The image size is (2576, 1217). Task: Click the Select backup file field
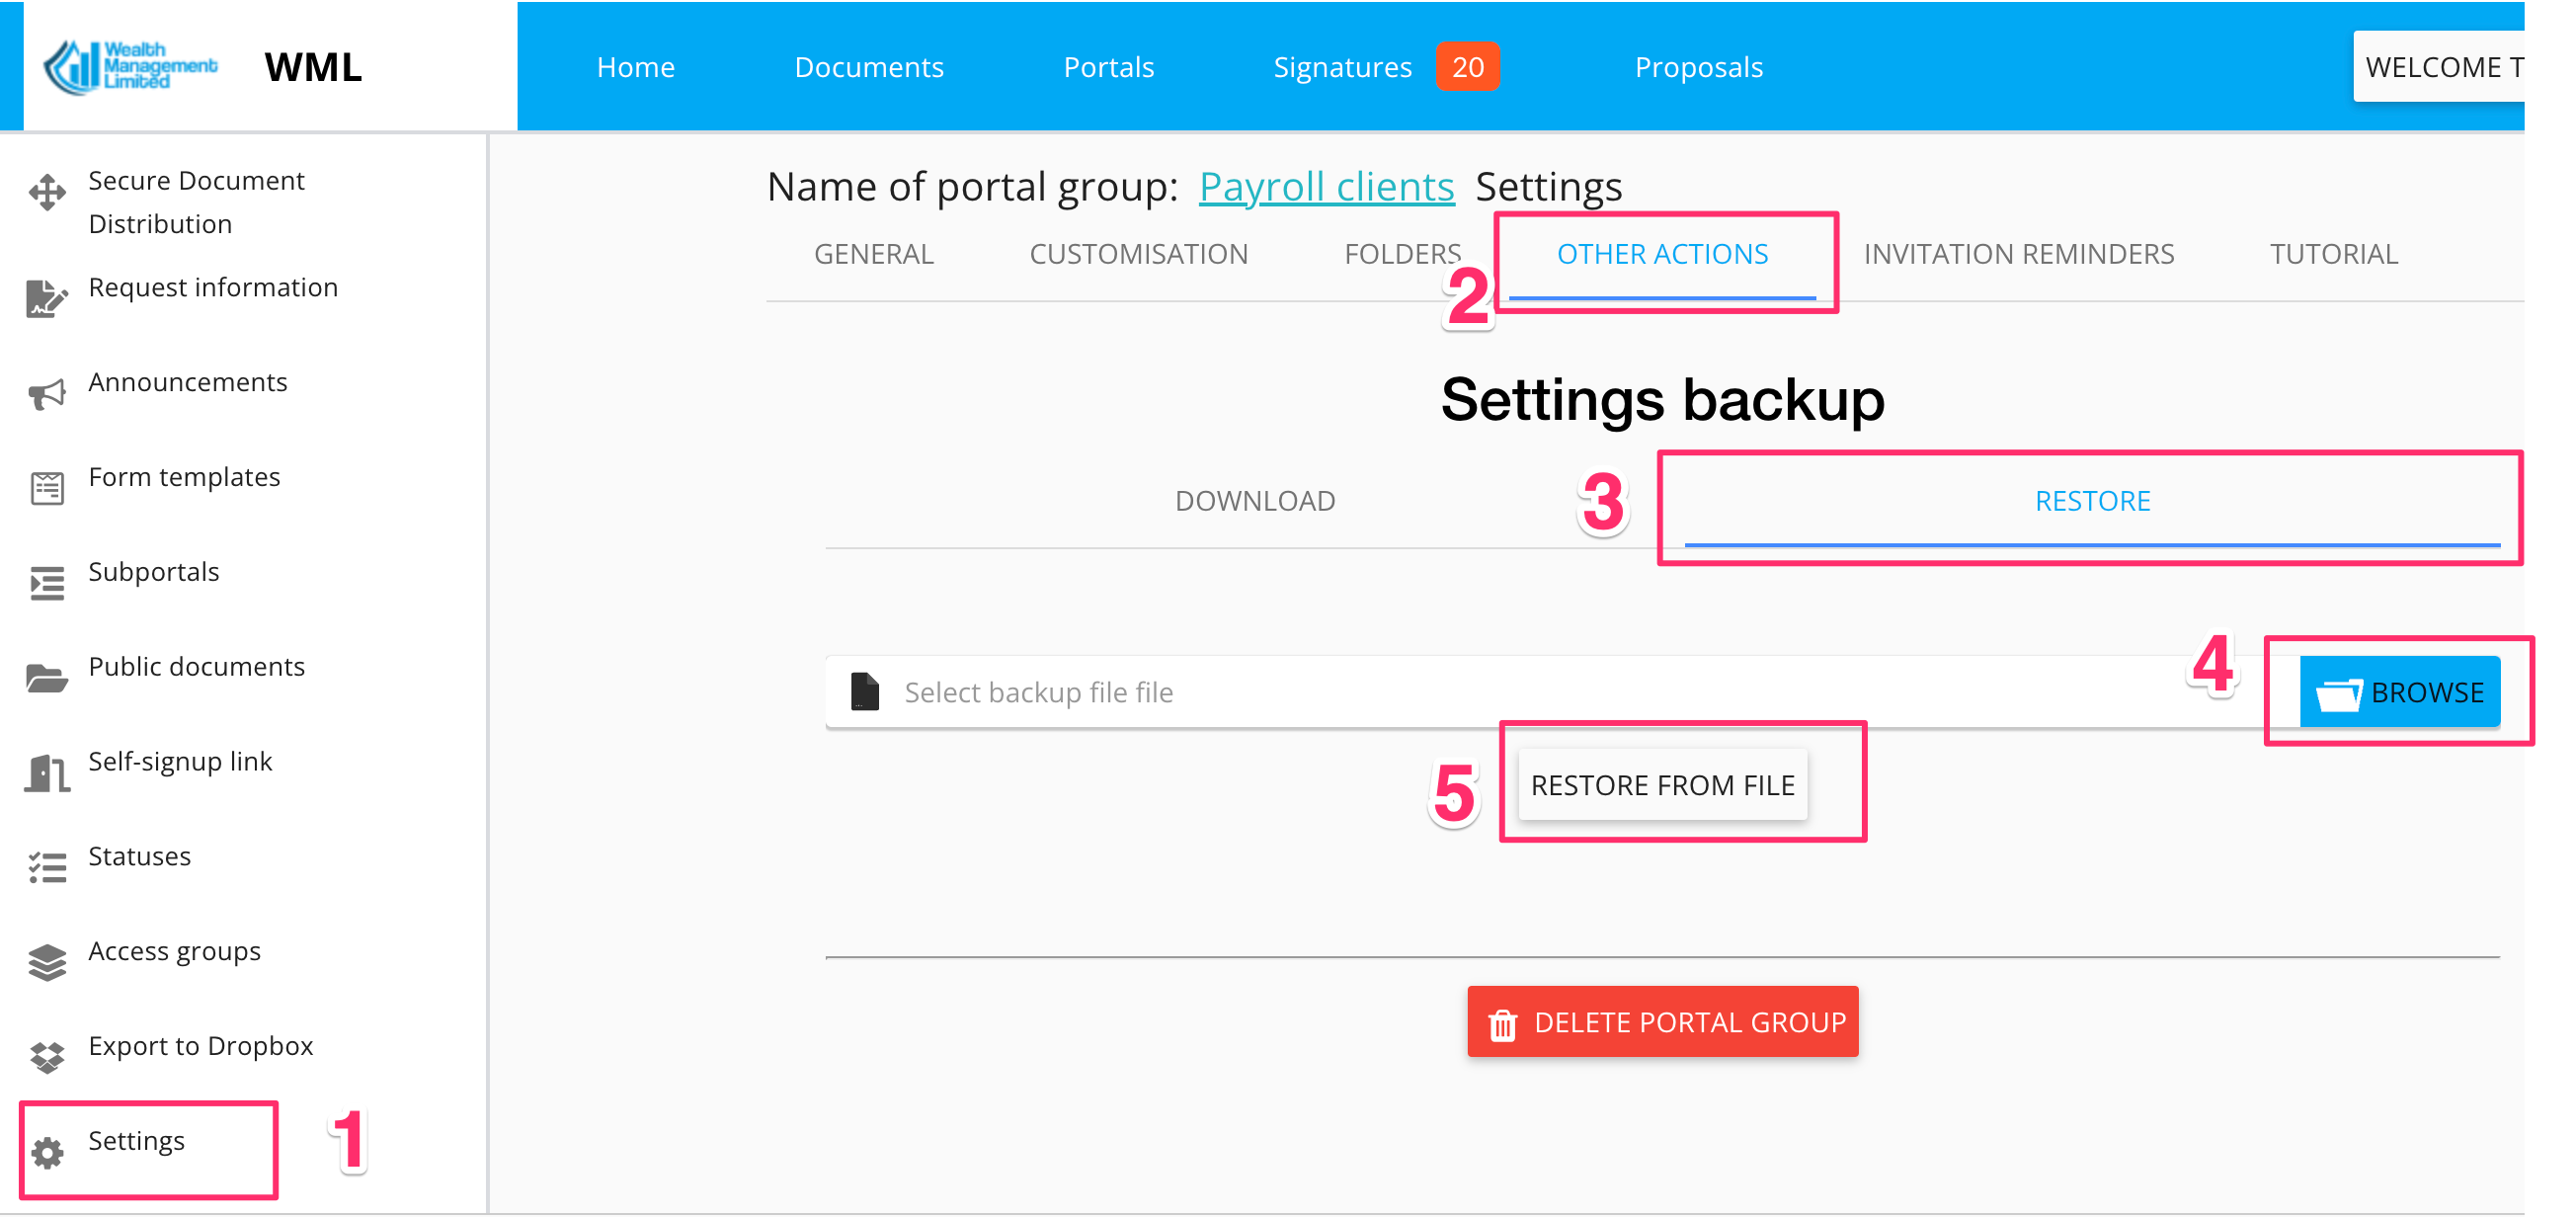point(1500,692)
